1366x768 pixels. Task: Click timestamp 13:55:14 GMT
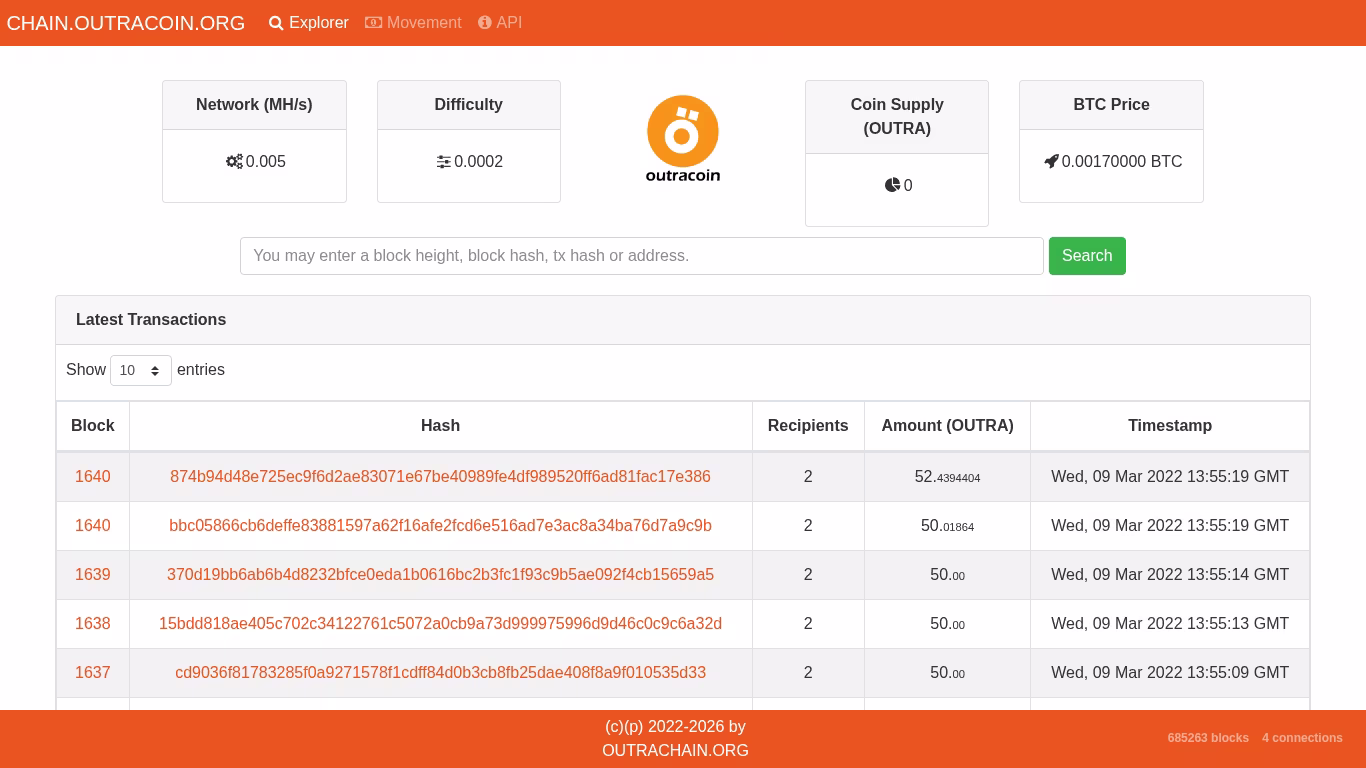[1170, 575]
